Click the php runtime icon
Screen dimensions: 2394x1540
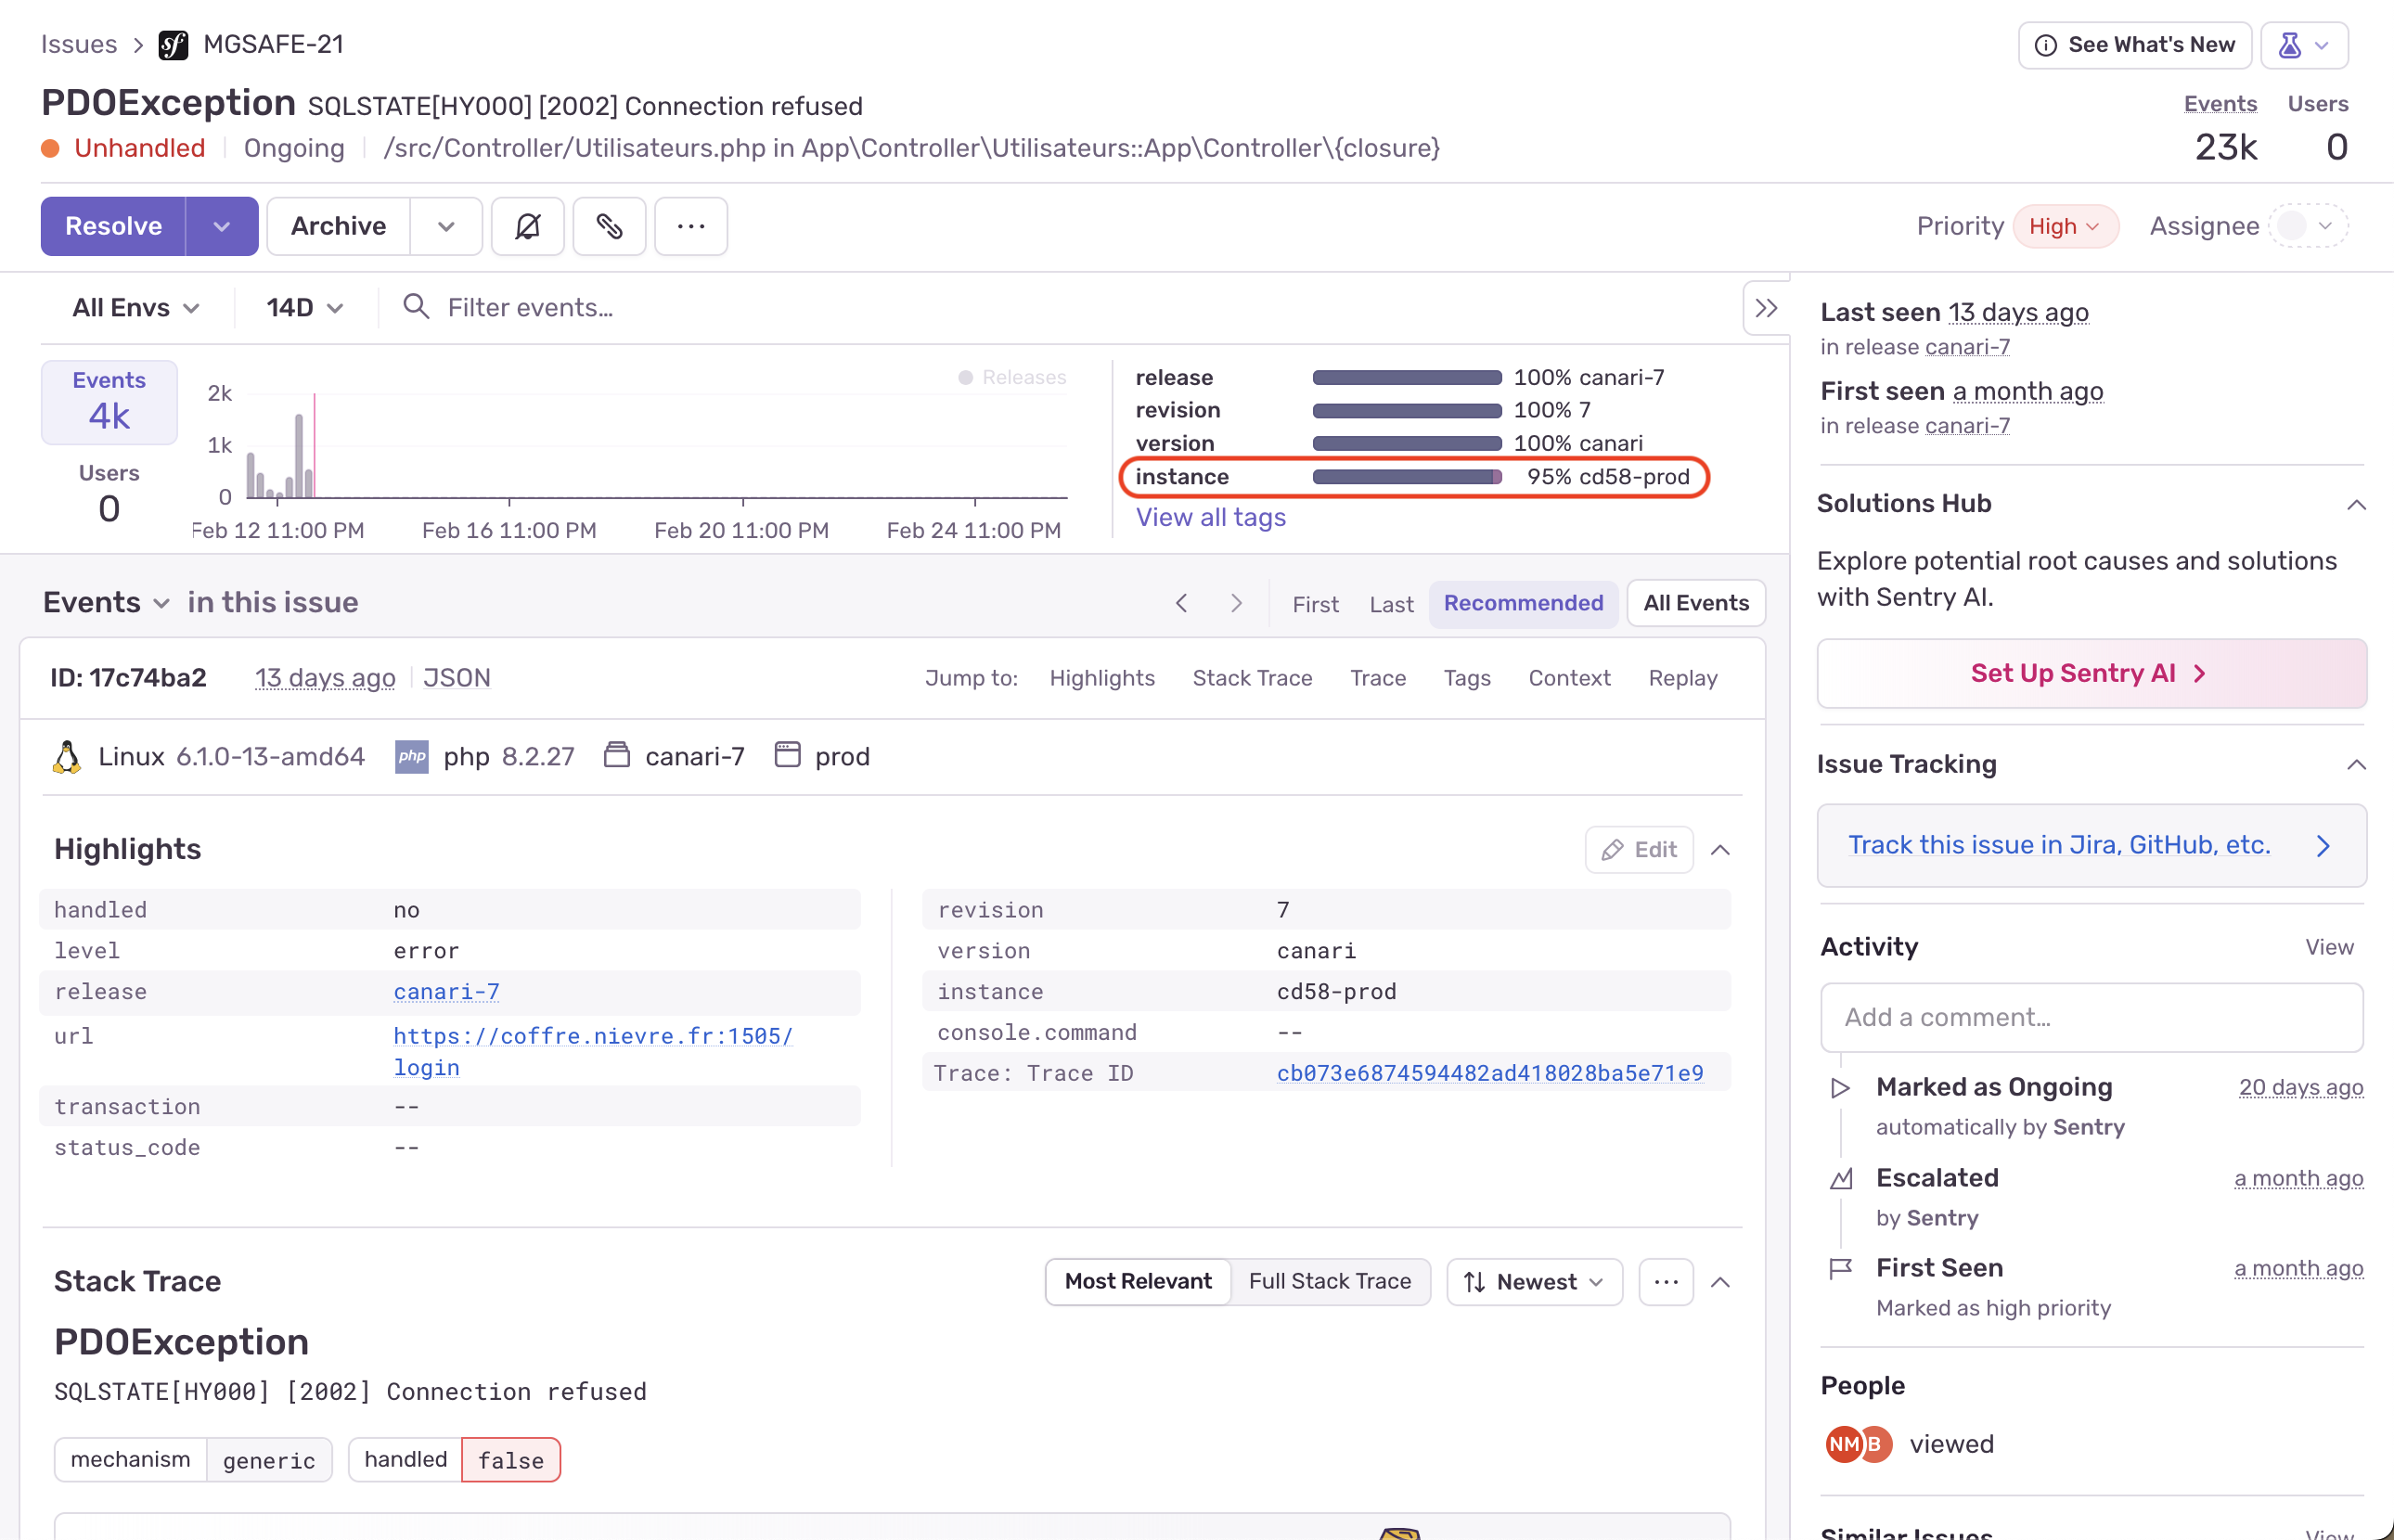[x=412, y=757]
